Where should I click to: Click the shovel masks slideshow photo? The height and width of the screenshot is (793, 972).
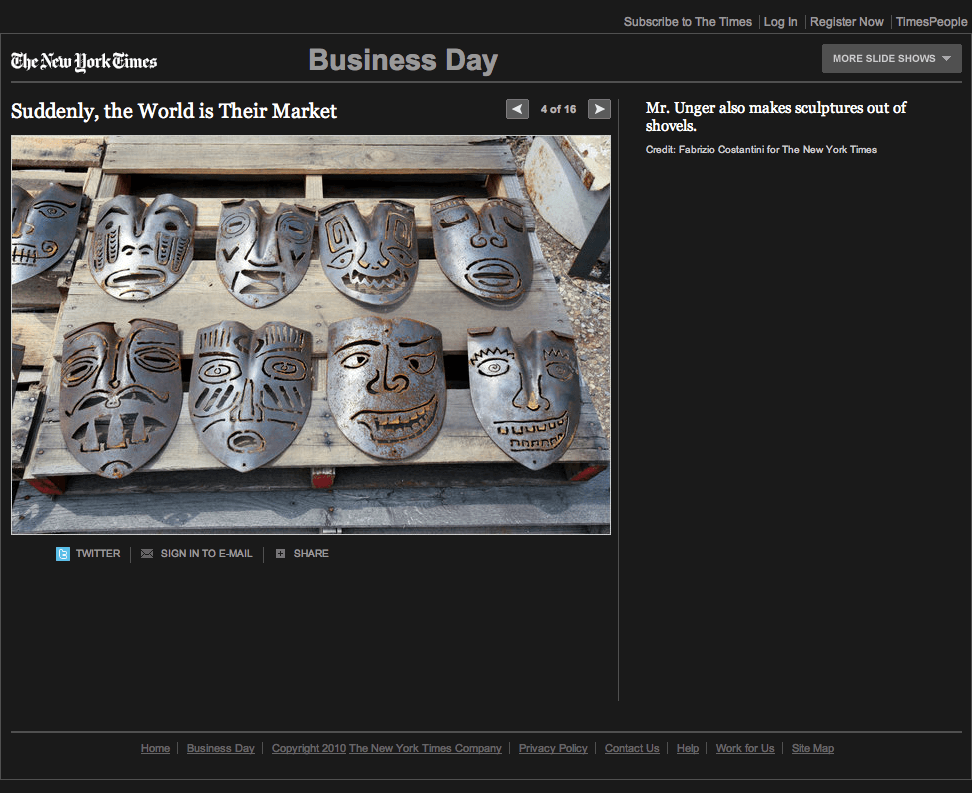[311, 335]
